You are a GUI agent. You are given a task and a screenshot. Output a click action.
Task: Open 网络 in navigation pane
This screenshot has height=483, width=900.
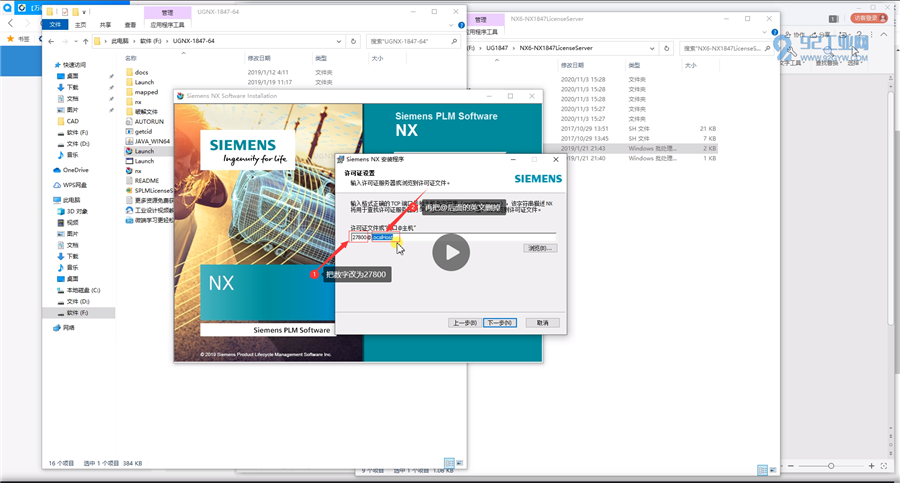[x=68, y=328]
